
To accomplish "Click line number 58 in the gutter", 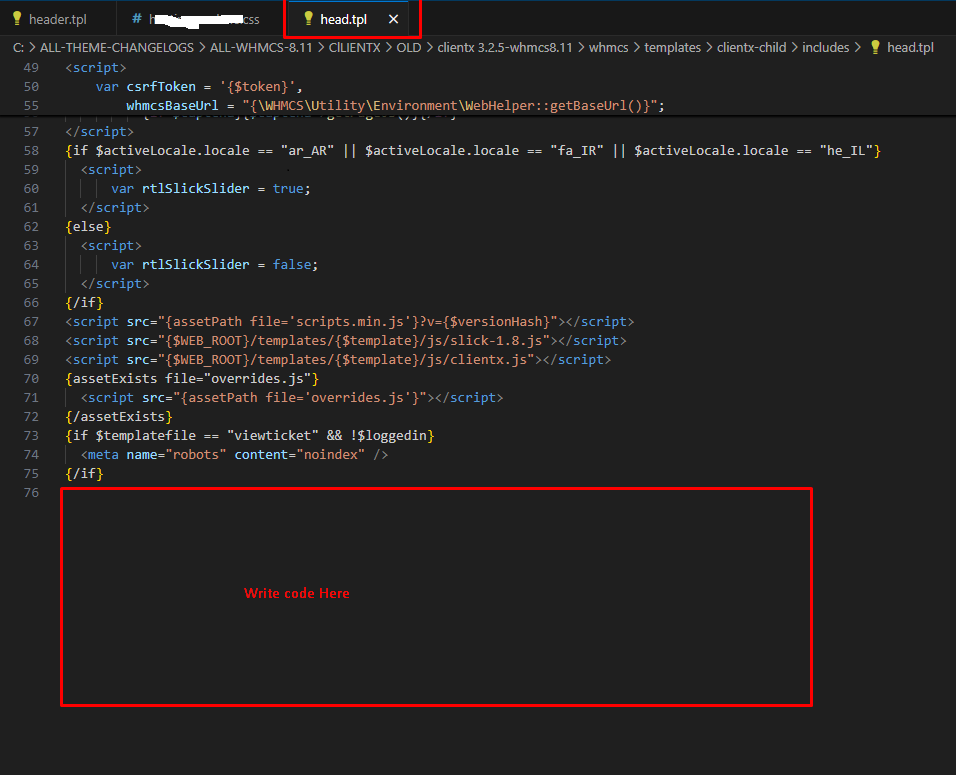I will click(x=31, y=150).
